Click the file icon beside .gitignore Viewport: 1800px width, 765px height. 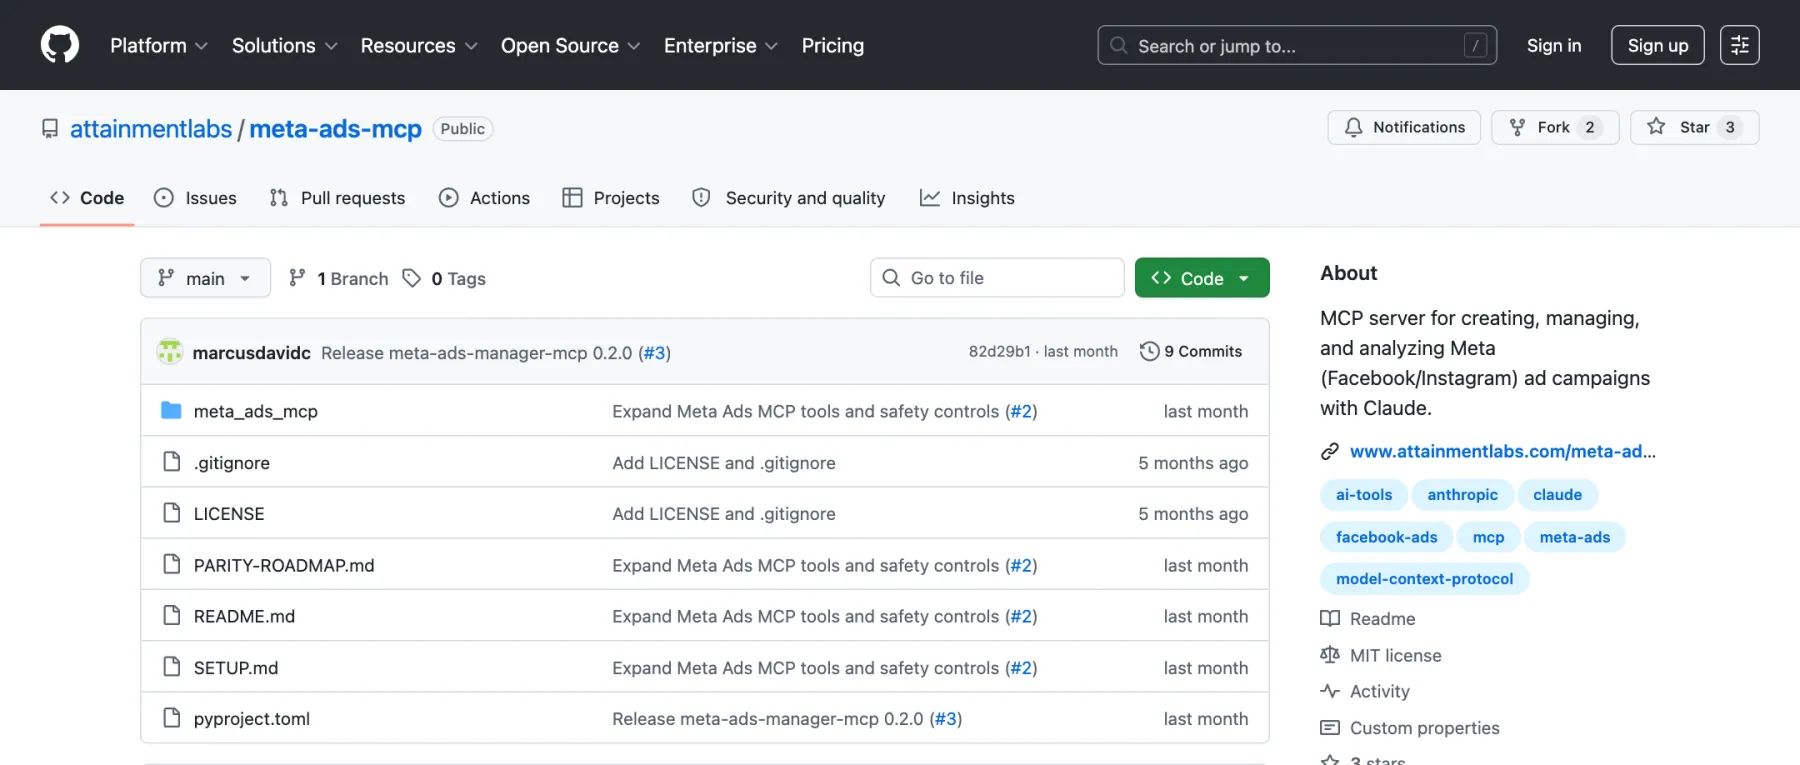click(172, 462)
